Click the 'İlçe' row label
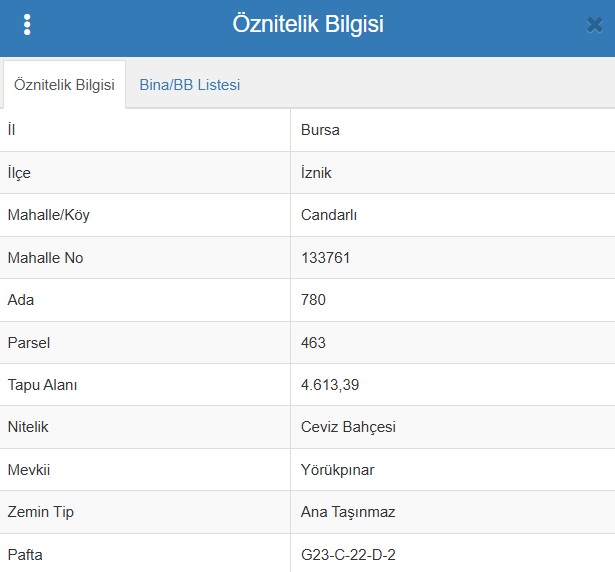The image size is (615, 572). (19, 173)
